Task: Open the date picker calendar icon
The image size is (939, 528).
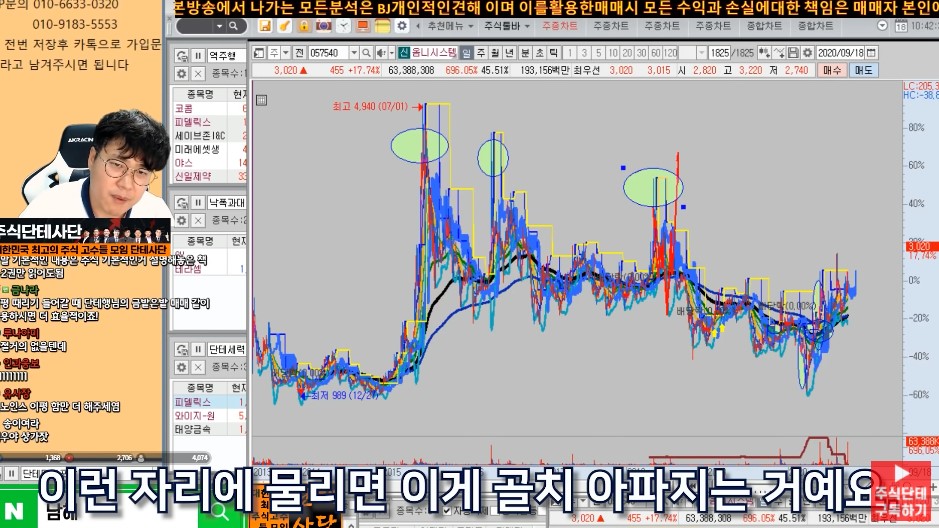Action: [872, 53]
